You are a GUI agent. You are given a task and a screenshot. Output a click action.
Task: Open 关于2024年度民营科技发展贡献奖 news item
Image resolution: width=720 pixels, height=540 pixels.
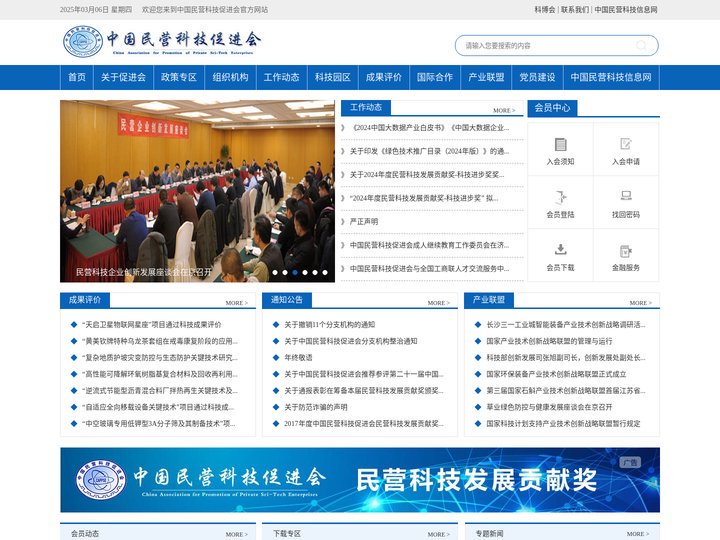pos(427,174)
